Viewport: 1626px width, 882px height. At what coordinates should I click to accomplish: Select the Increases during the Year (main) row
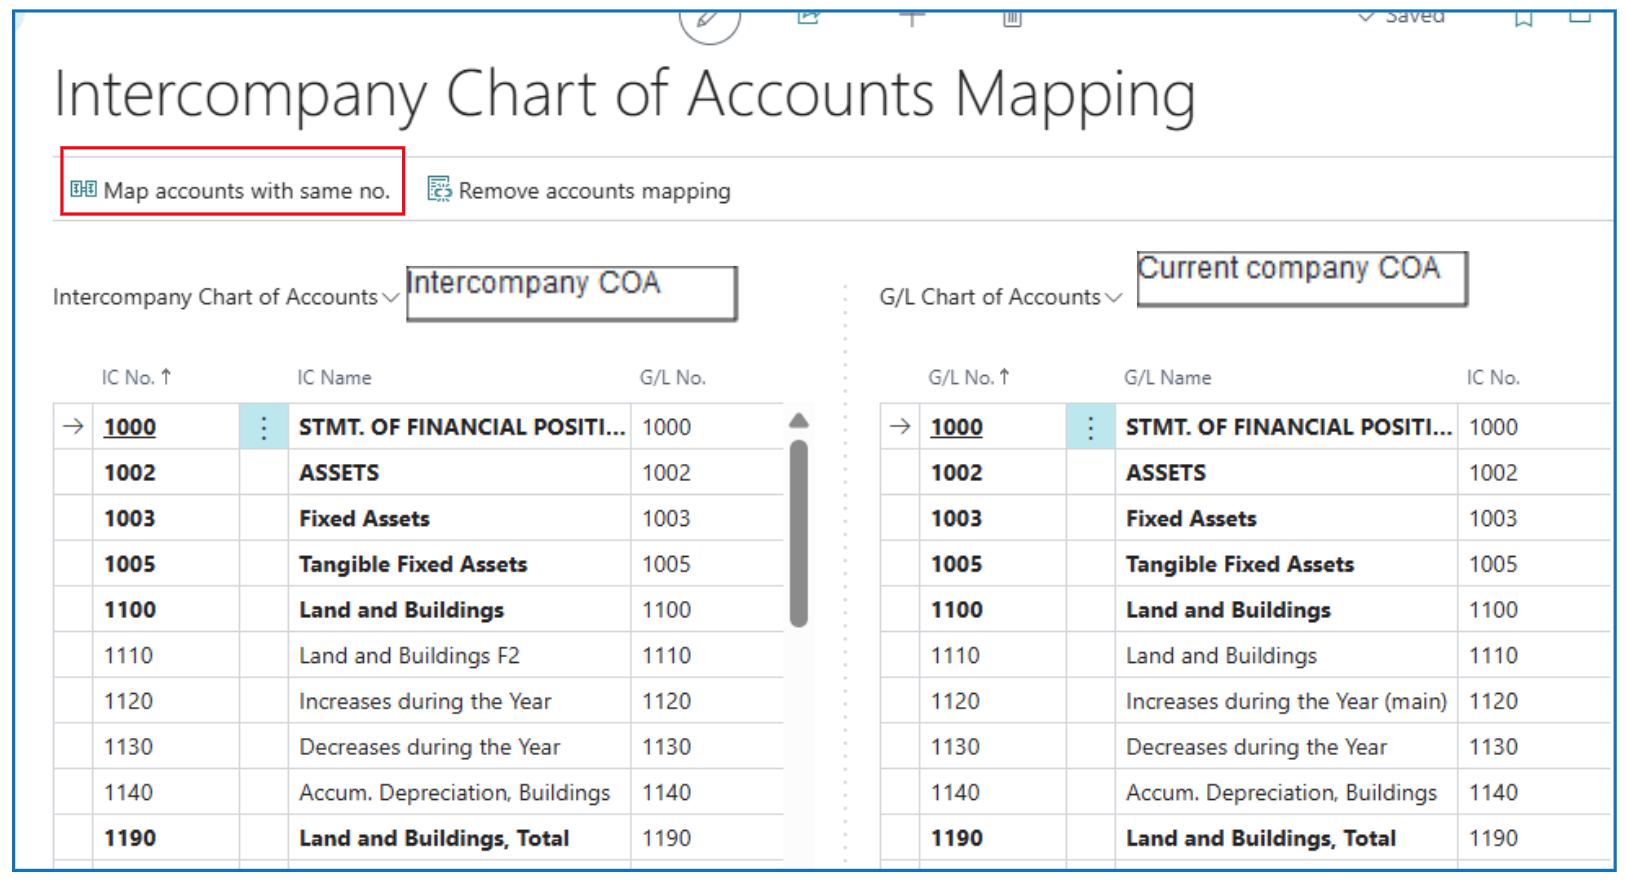coord(1285,702)
